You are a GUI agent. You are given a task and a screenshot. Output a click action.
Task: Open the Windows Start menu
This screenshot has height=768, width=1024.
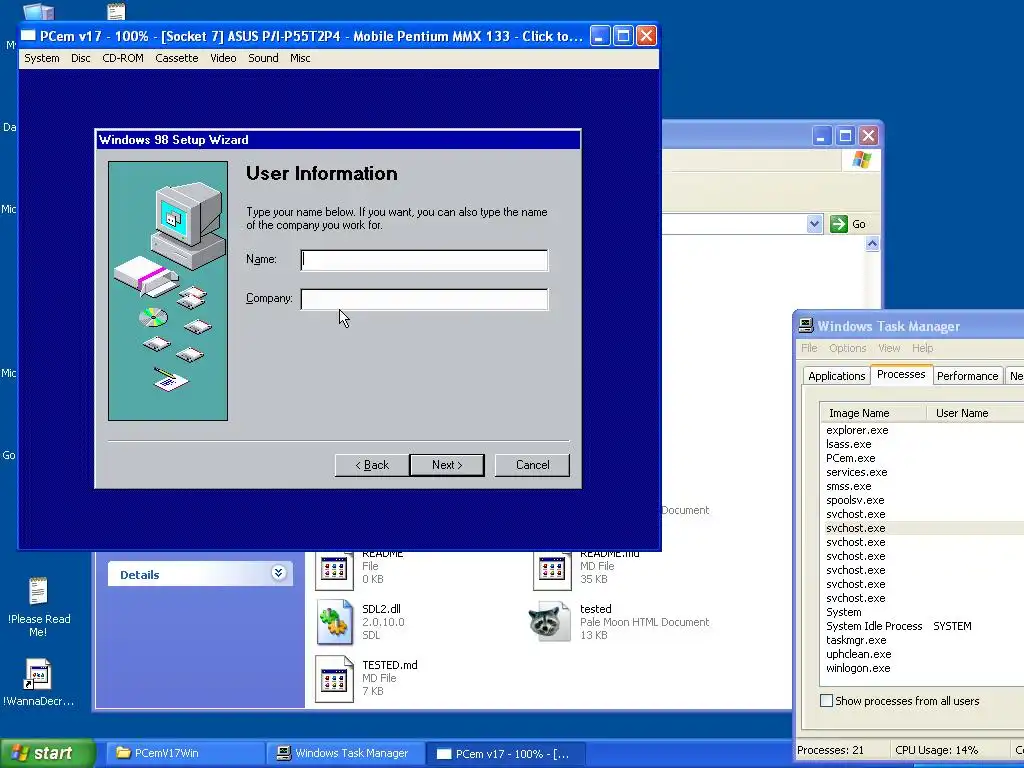47,753
